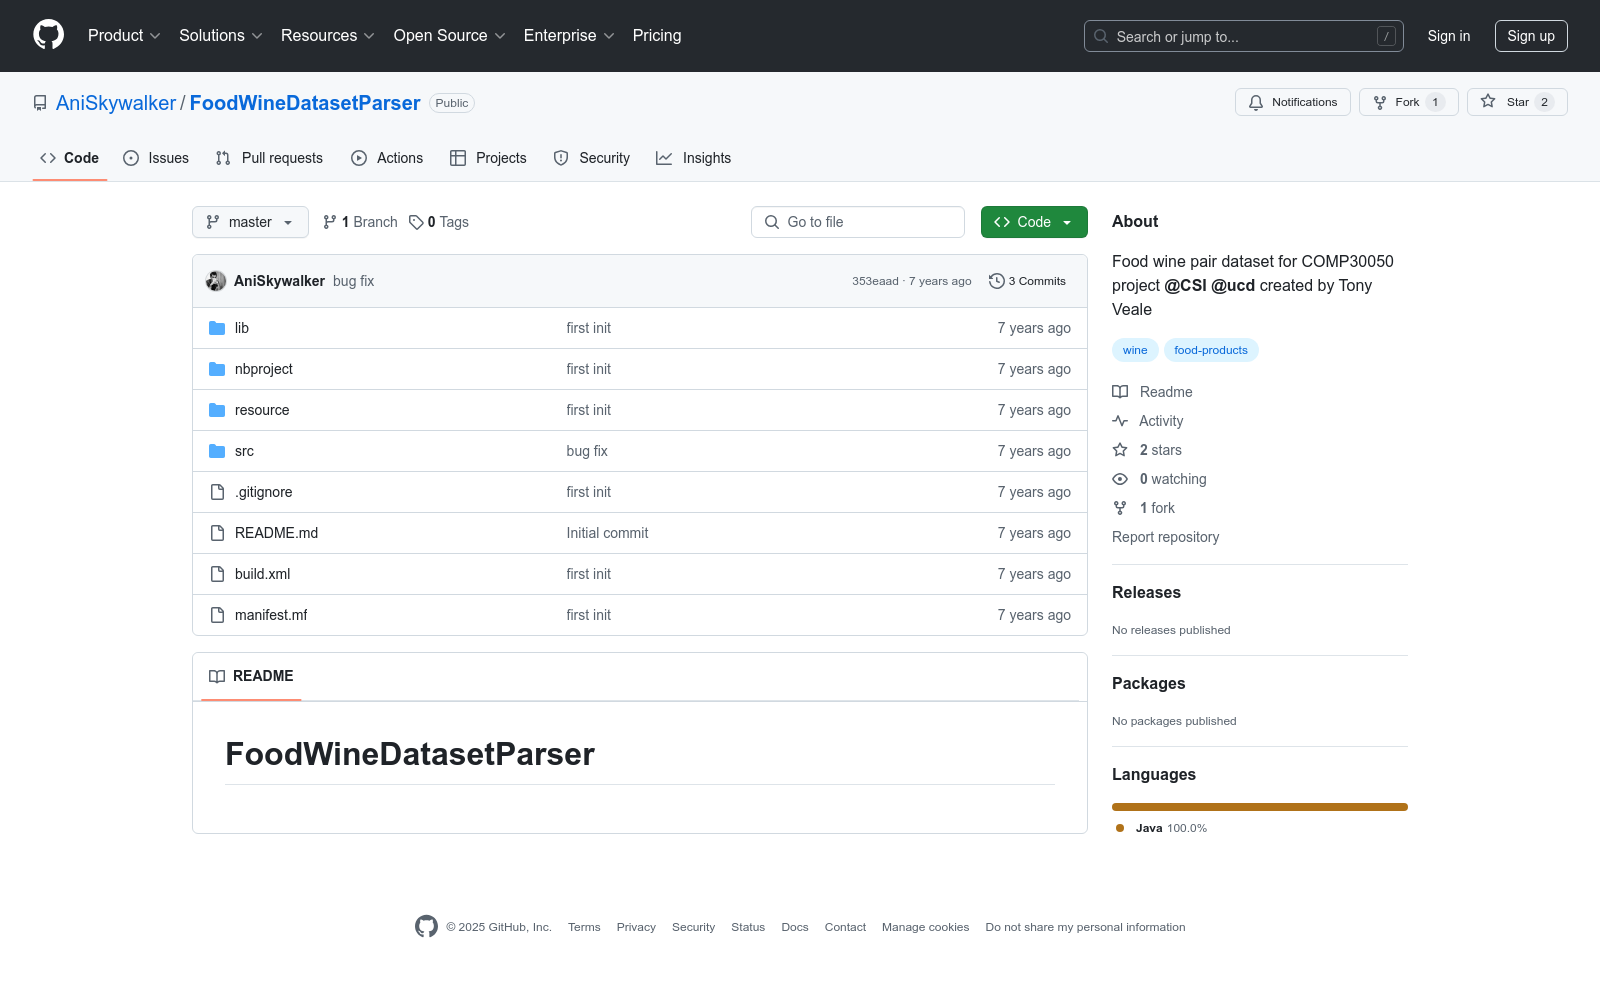Open commit 353eaad hash link
Screen dimensions: 1600x1000
click(x=875, y=281)
